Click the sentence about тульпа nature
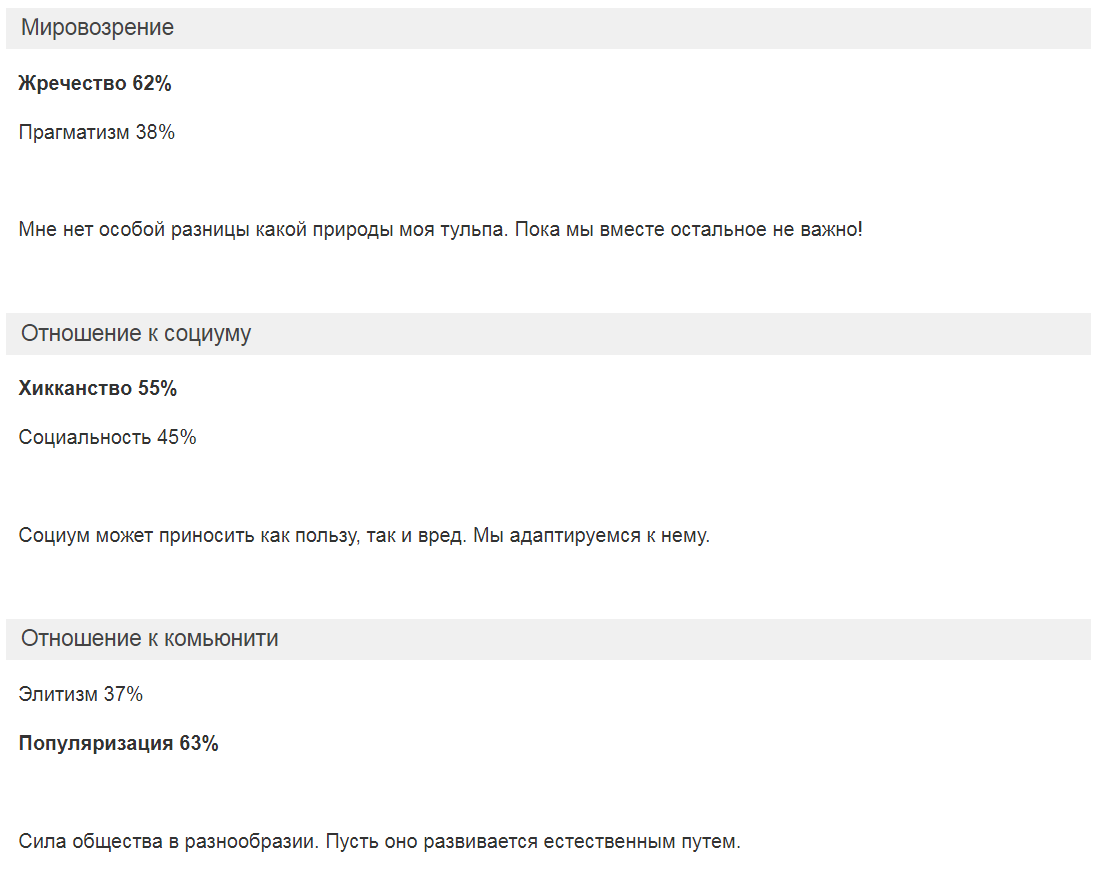 coord(440,230)
